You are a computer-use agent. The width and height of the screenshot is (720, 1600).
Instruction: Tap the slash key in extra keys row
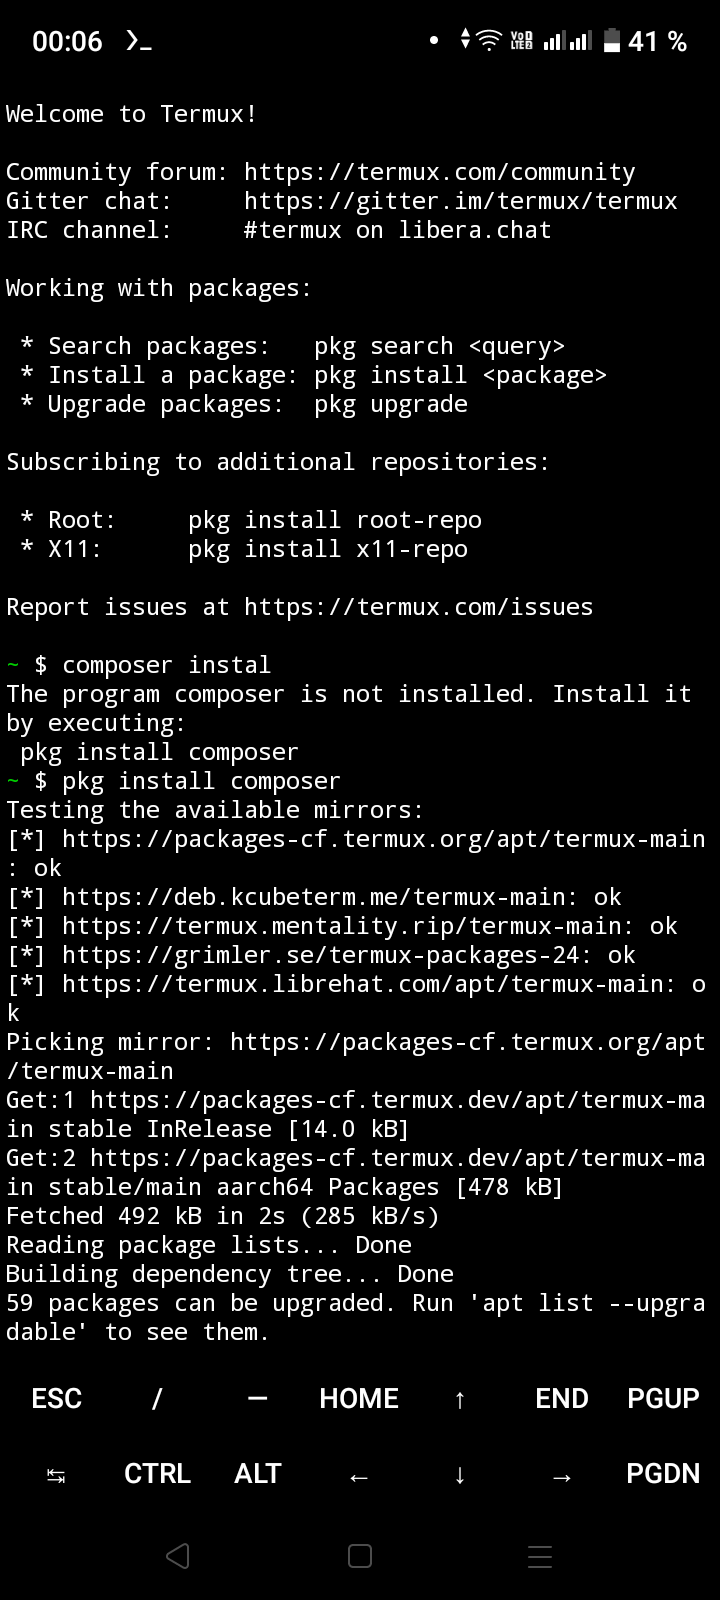(157, 1398)
